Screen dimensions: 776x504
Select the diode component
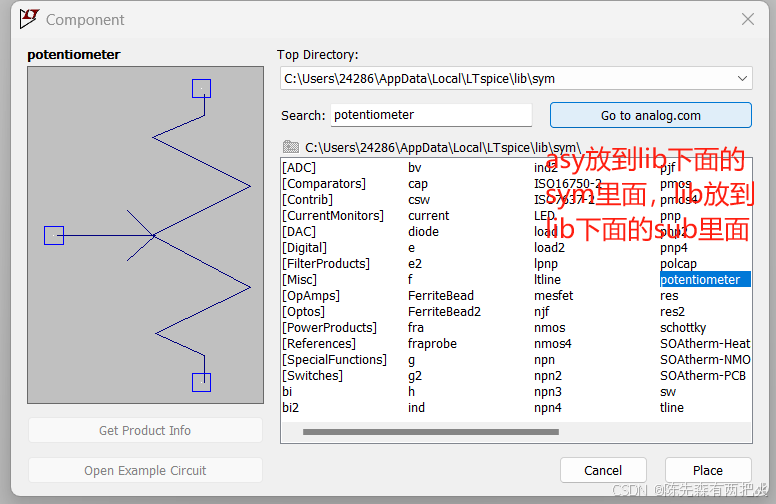[423, 232]
